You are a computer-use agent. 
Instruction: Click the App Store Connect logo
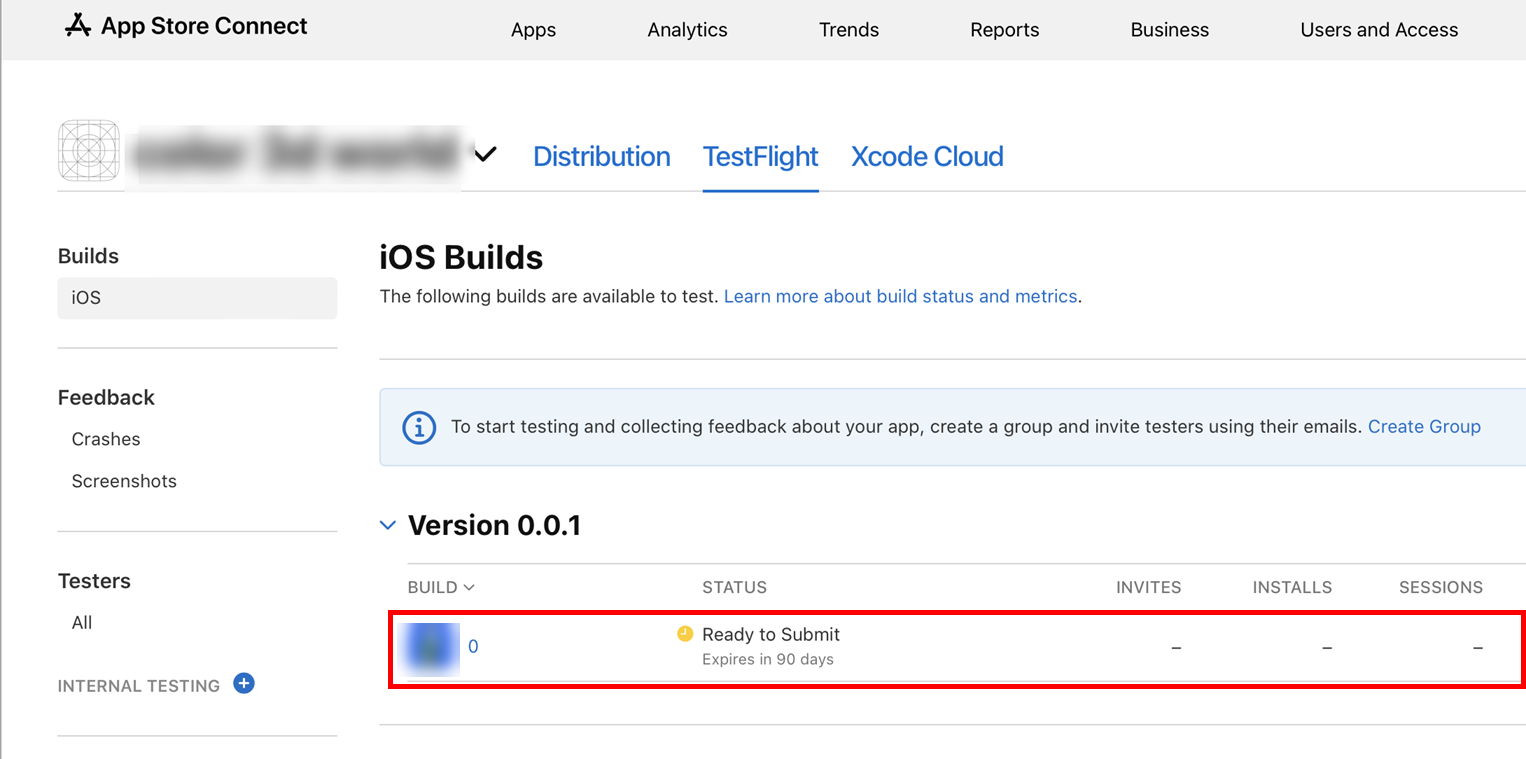point(186,27)
